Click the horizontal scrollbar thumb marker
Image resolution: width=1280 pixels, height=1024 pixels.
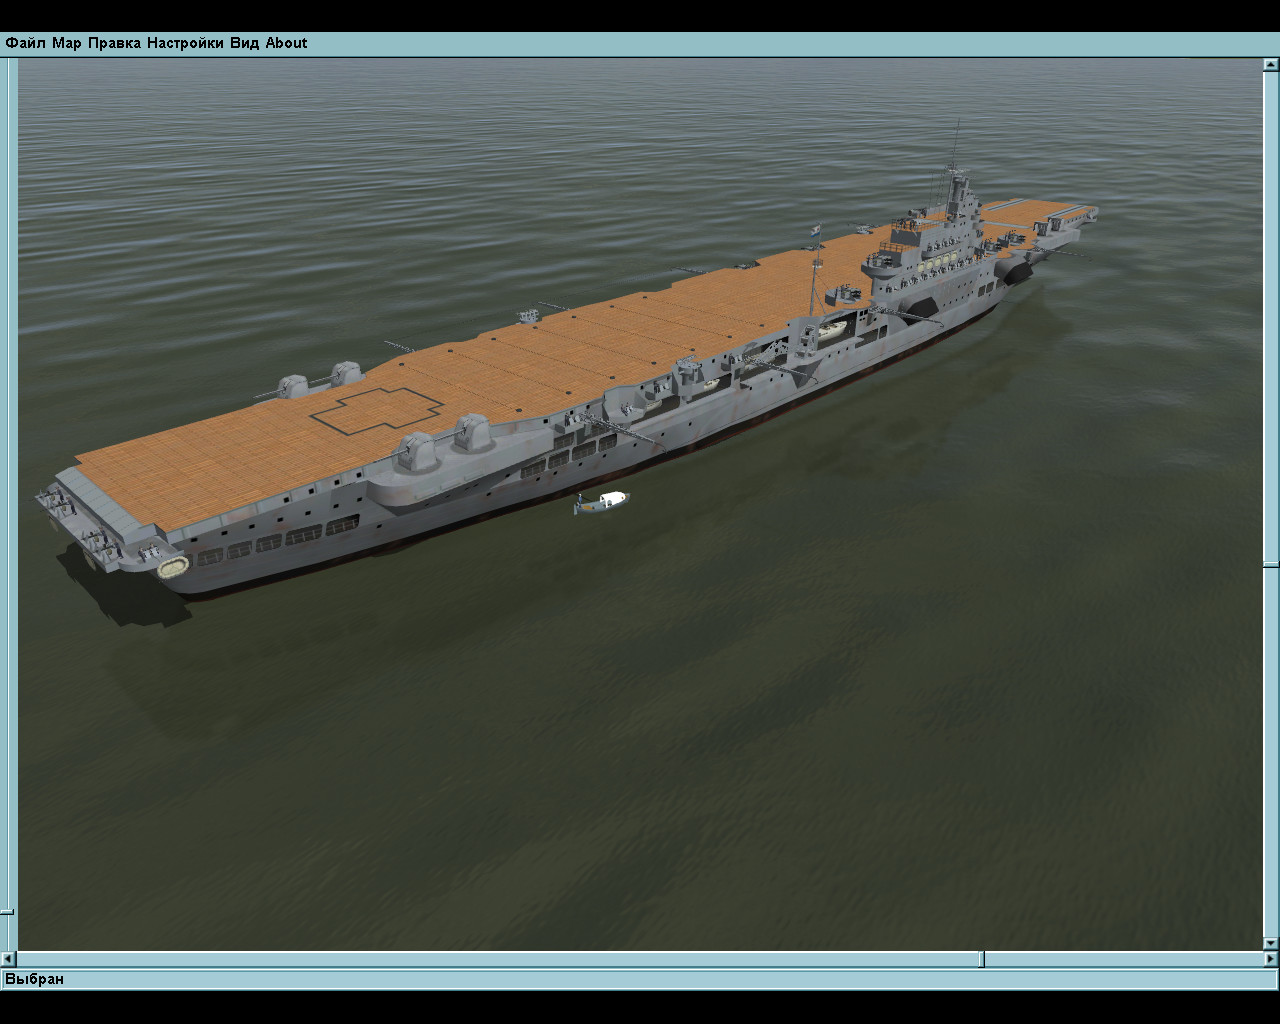coord(981,959)
